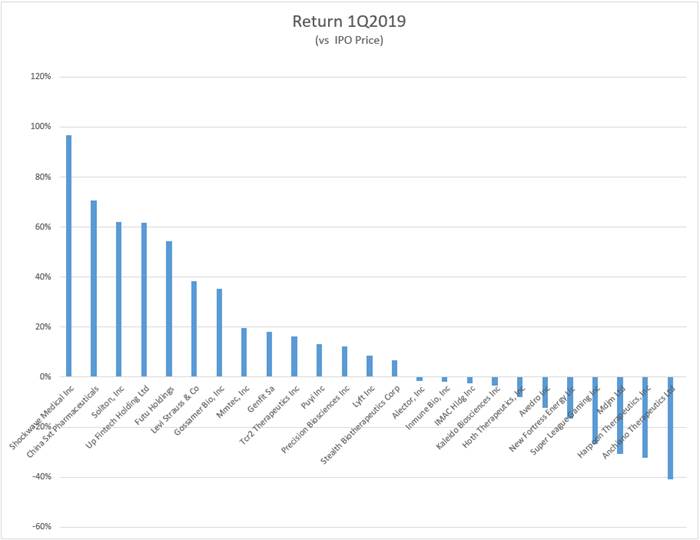Click the 0% axis label
The width and height of the screenshot is (700, 540).
click(46, 377)
